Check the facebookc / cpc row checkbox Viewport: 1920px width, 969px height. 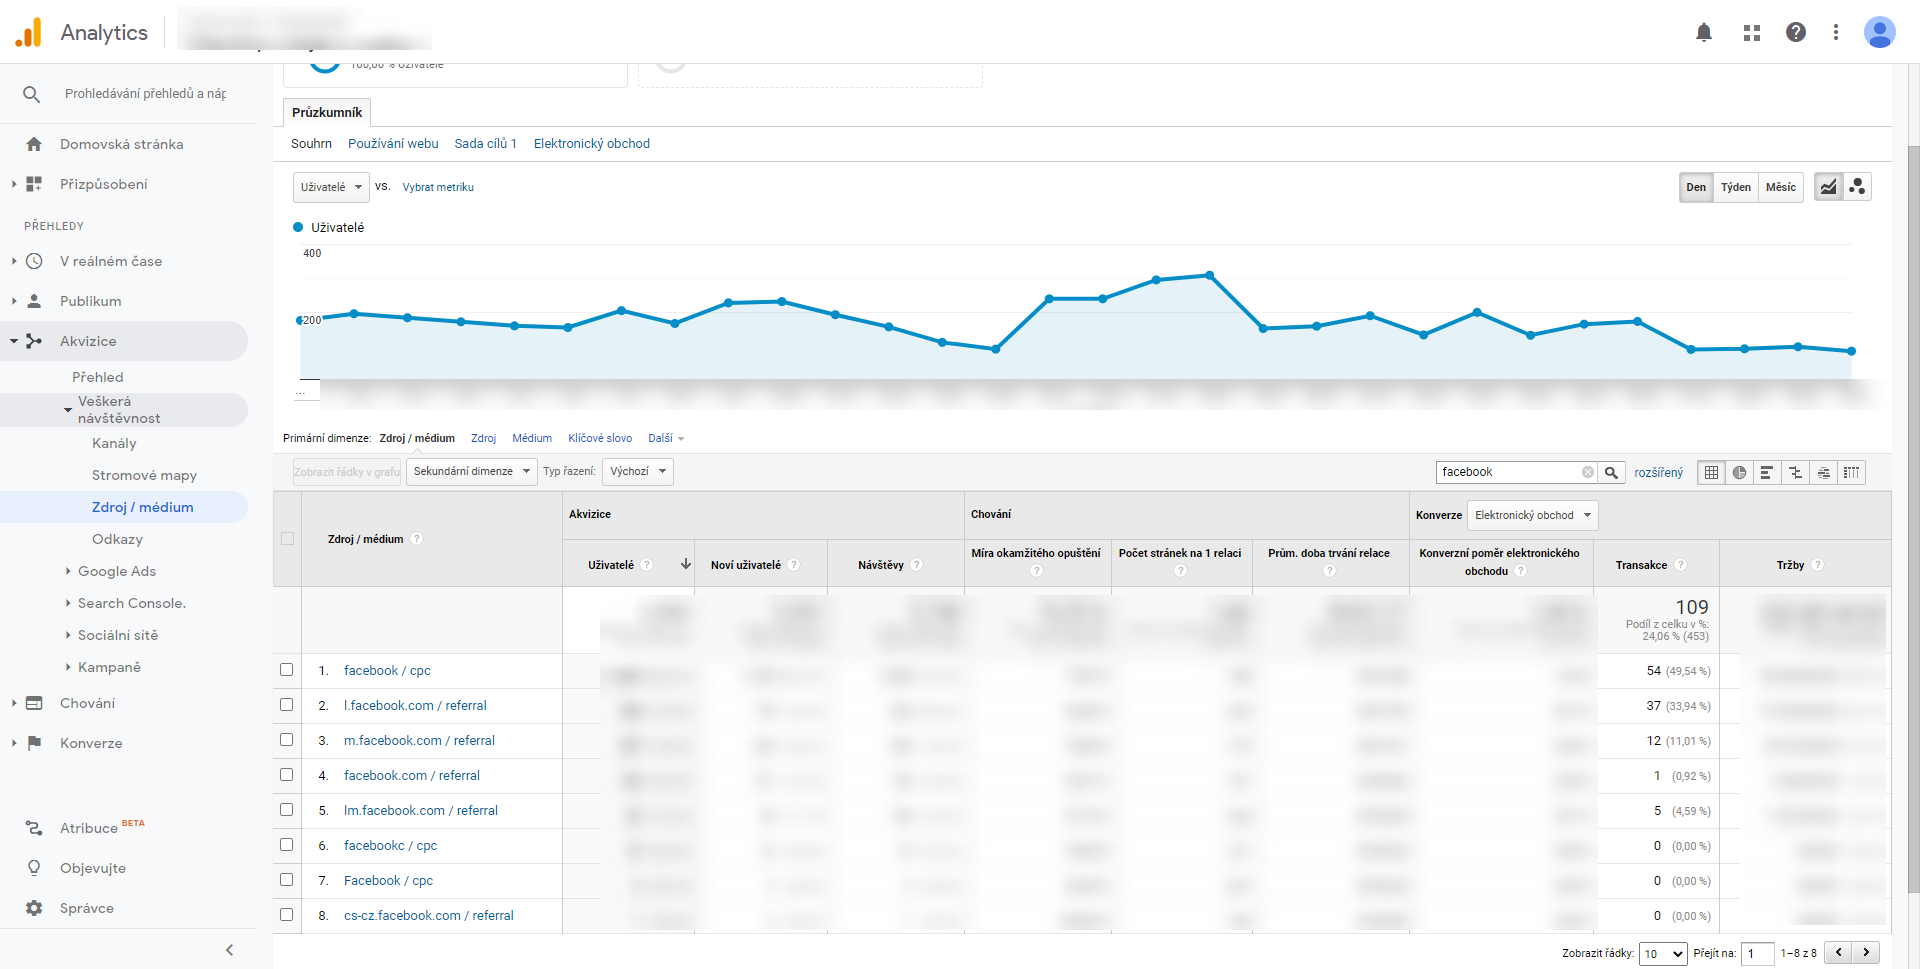(x=286, y=845)
